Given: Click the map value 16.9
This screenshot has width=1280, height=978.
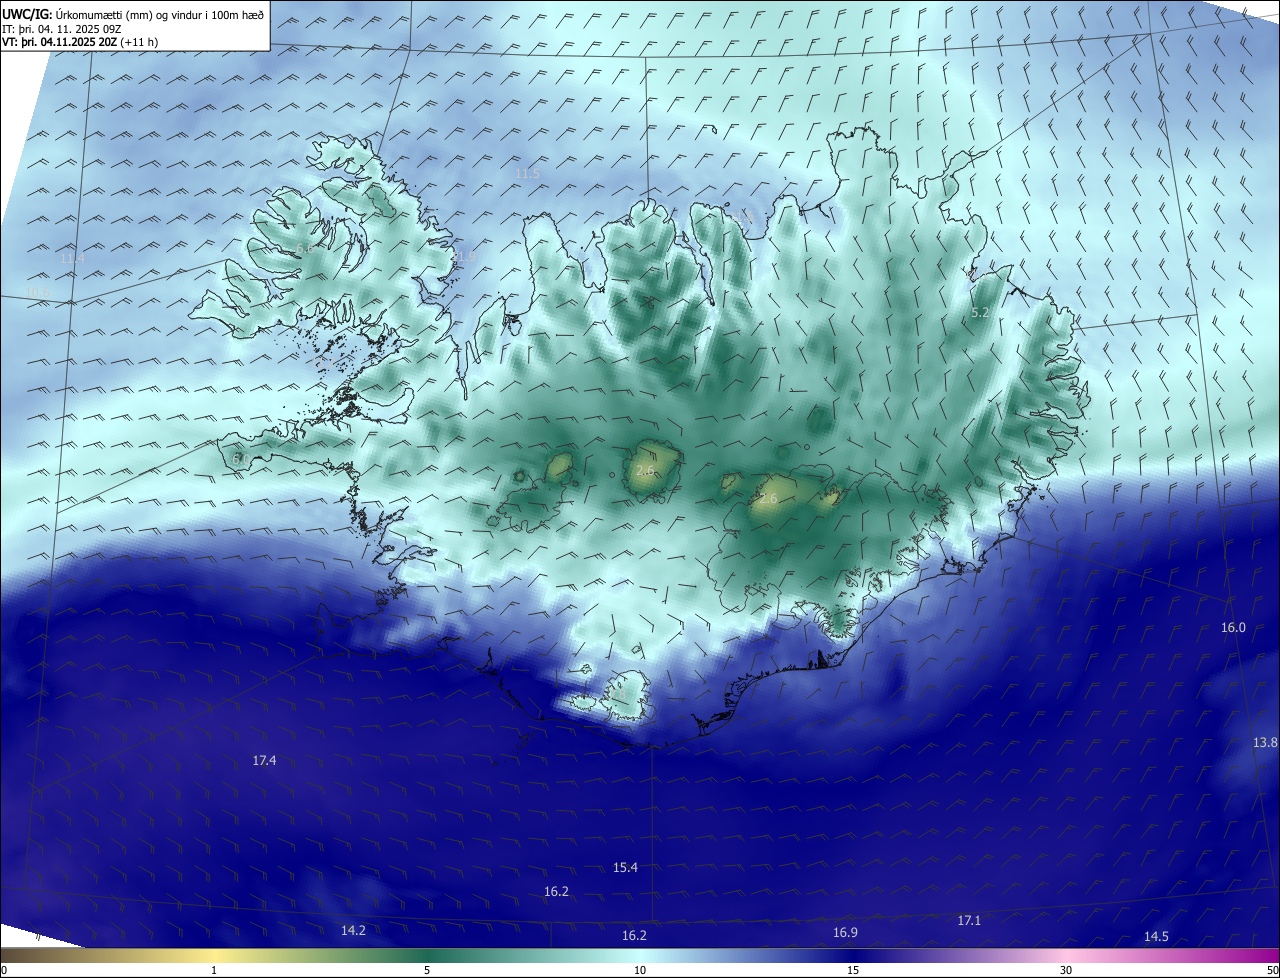Looking at the screenshot, I should click(845, 933).
